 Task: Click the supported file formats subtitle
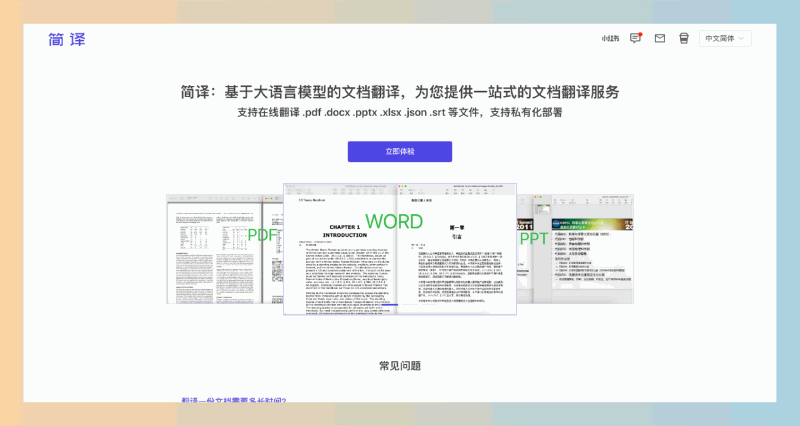click(x=400, y=112)
